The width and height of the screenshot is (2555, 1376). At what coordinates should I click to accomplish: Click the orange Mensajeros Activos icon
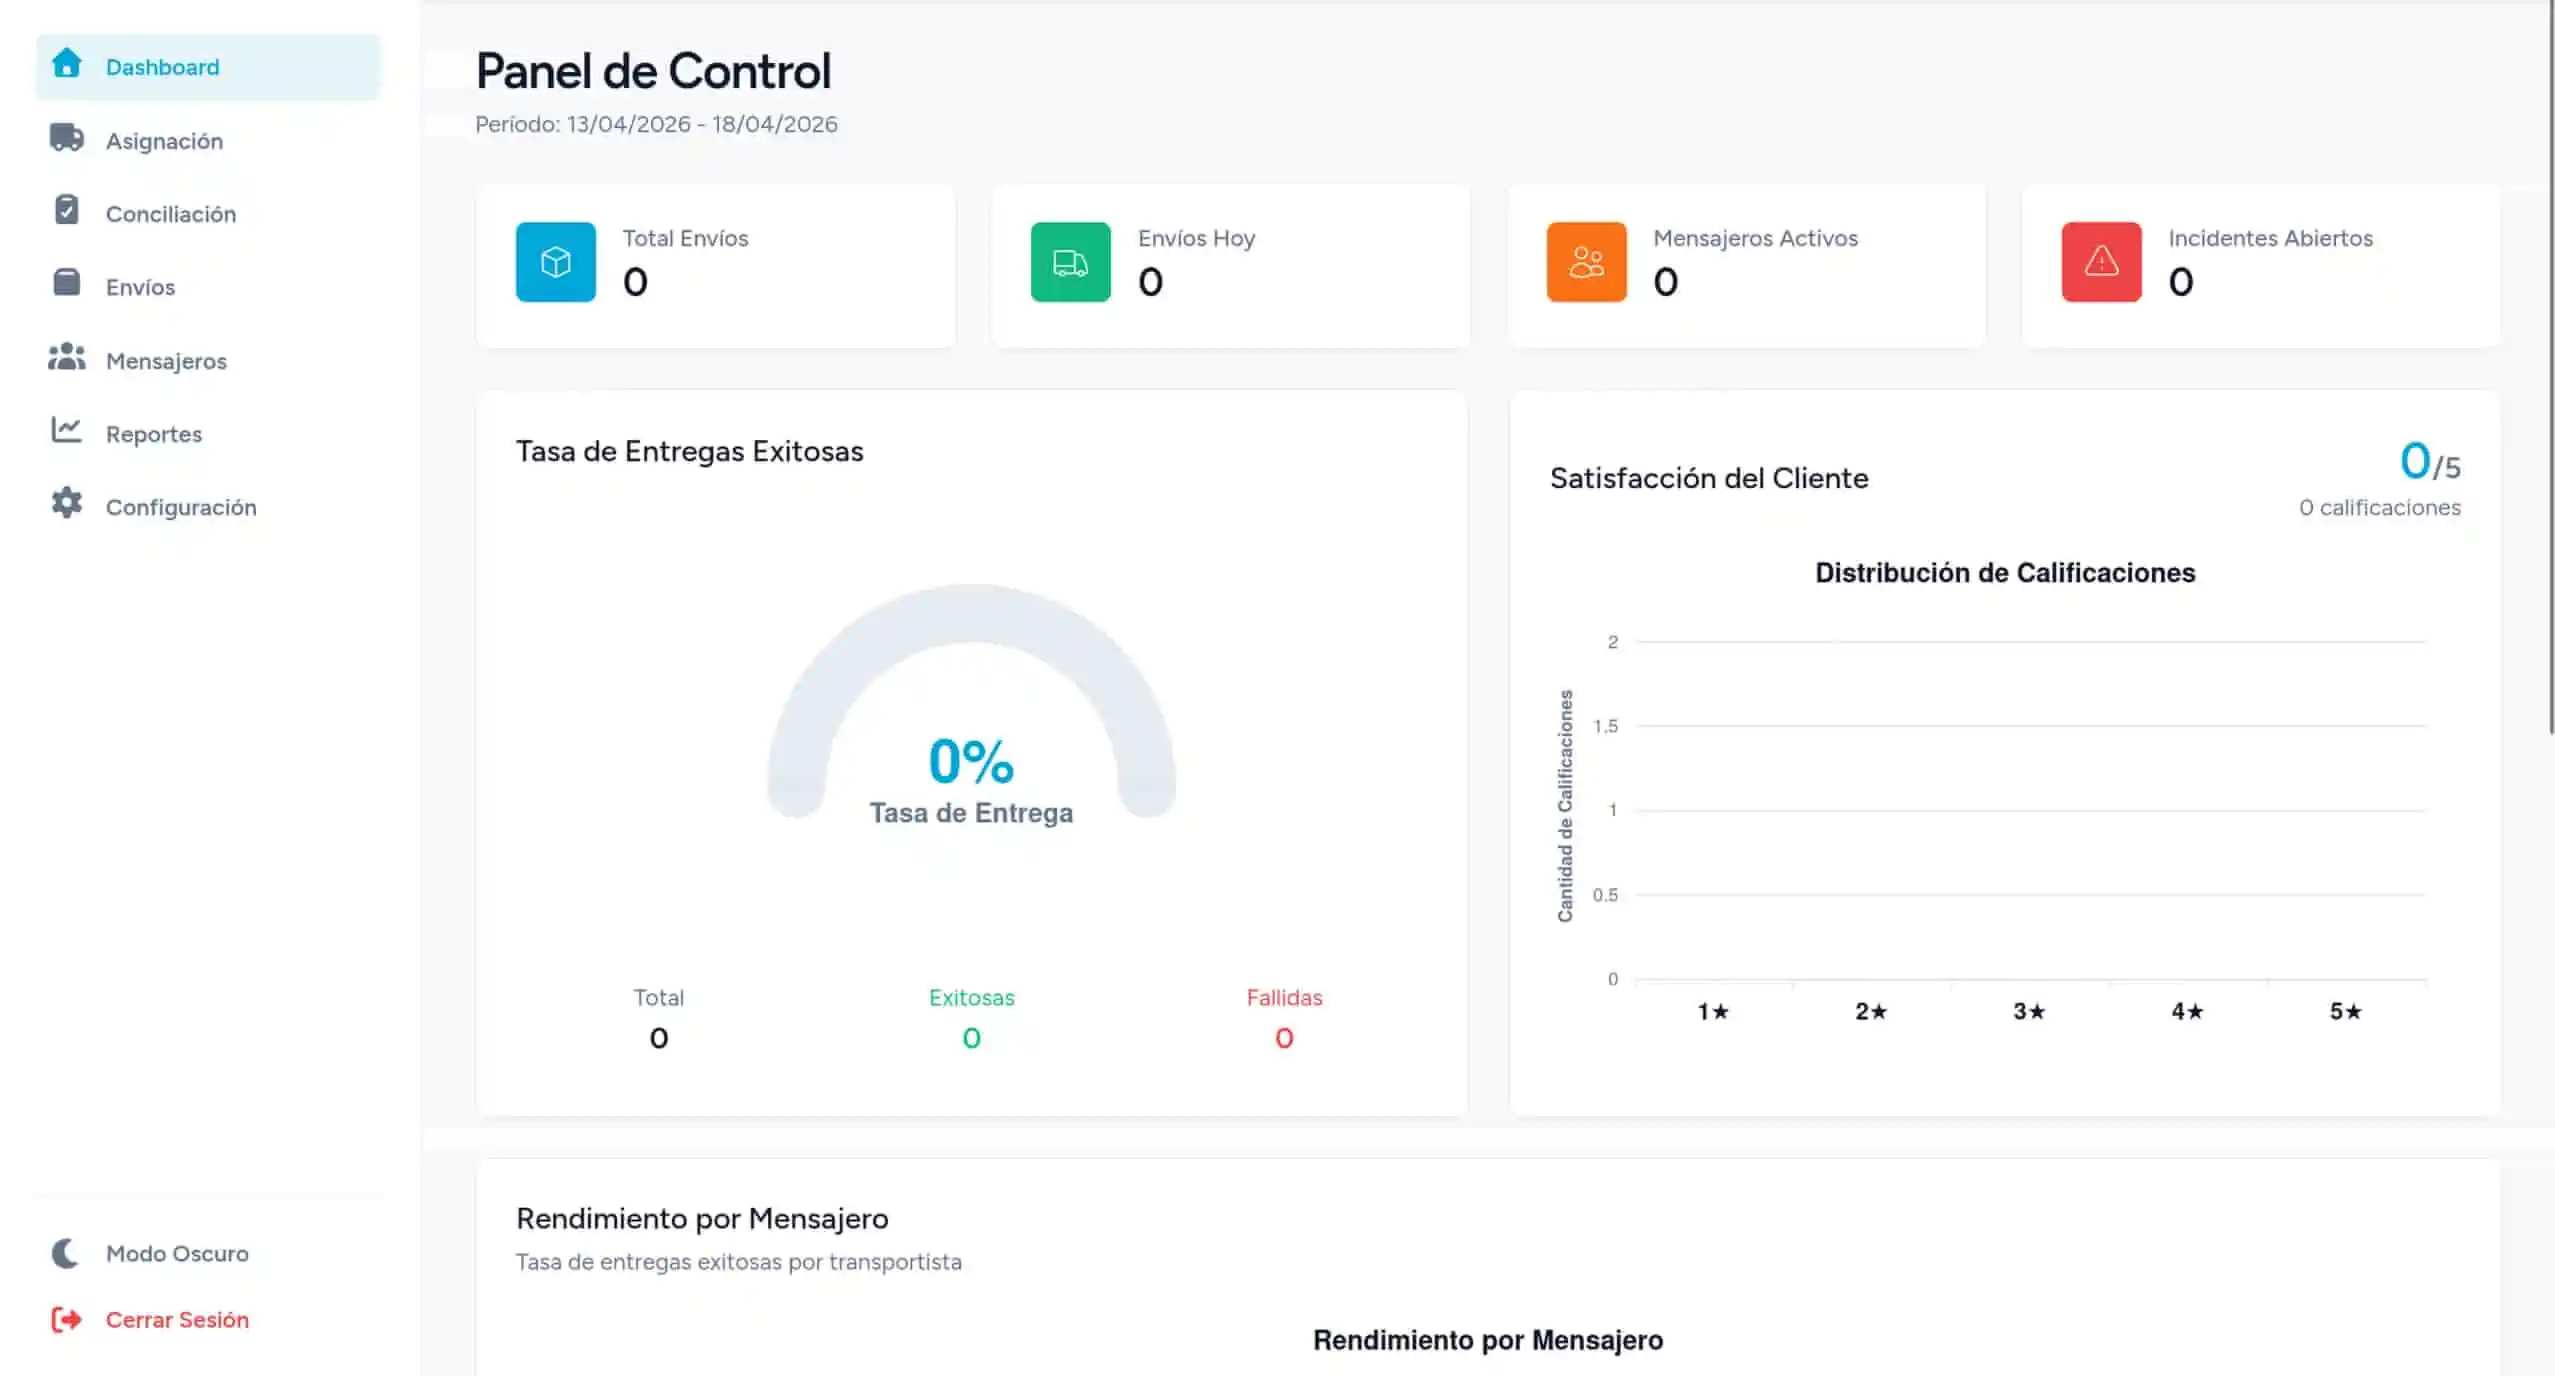tap(1585, 263)
